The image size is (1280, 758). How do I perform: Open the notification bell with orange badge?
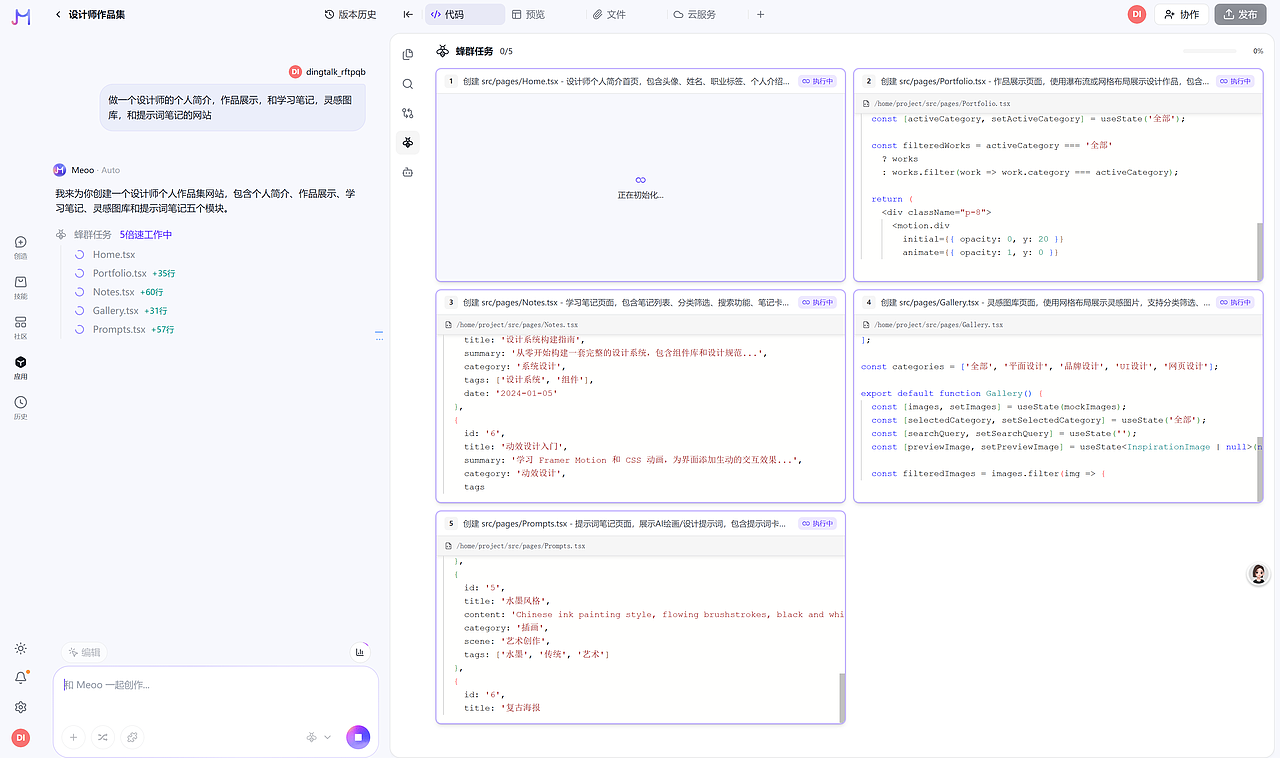(20, 677)
